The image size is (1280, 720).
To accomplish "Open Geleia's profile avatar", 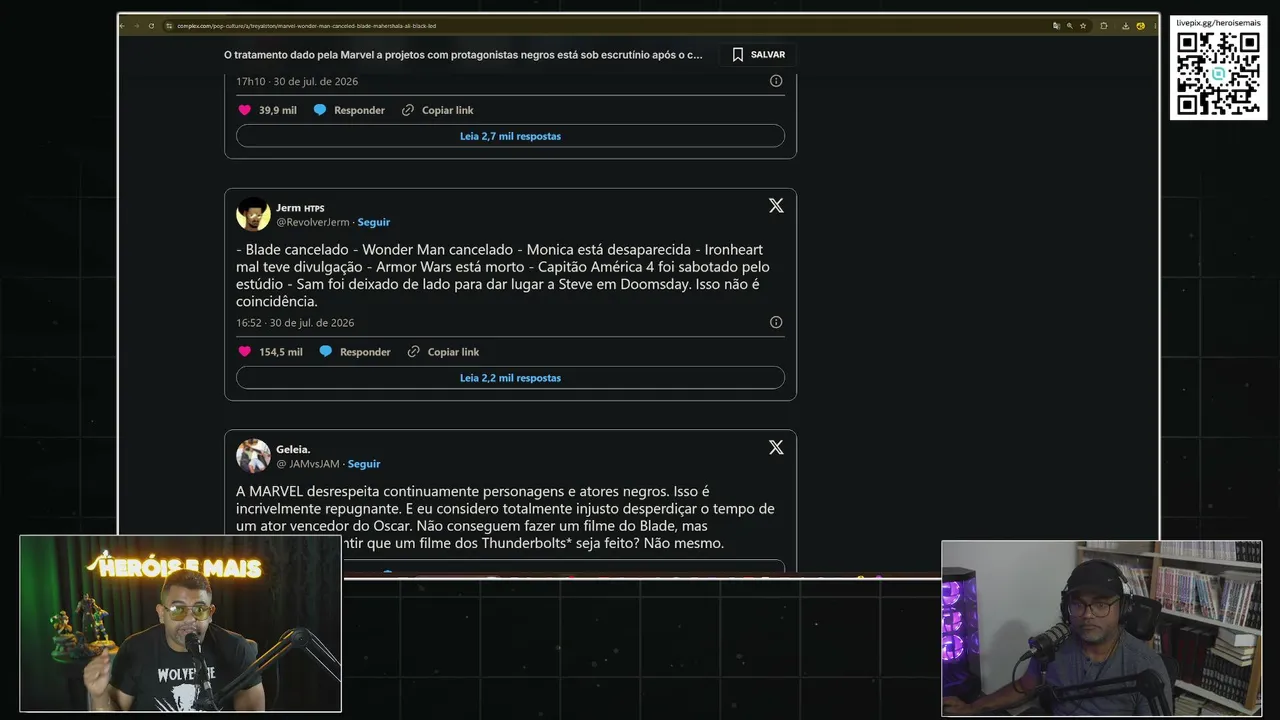I will [x=253, y=456].
